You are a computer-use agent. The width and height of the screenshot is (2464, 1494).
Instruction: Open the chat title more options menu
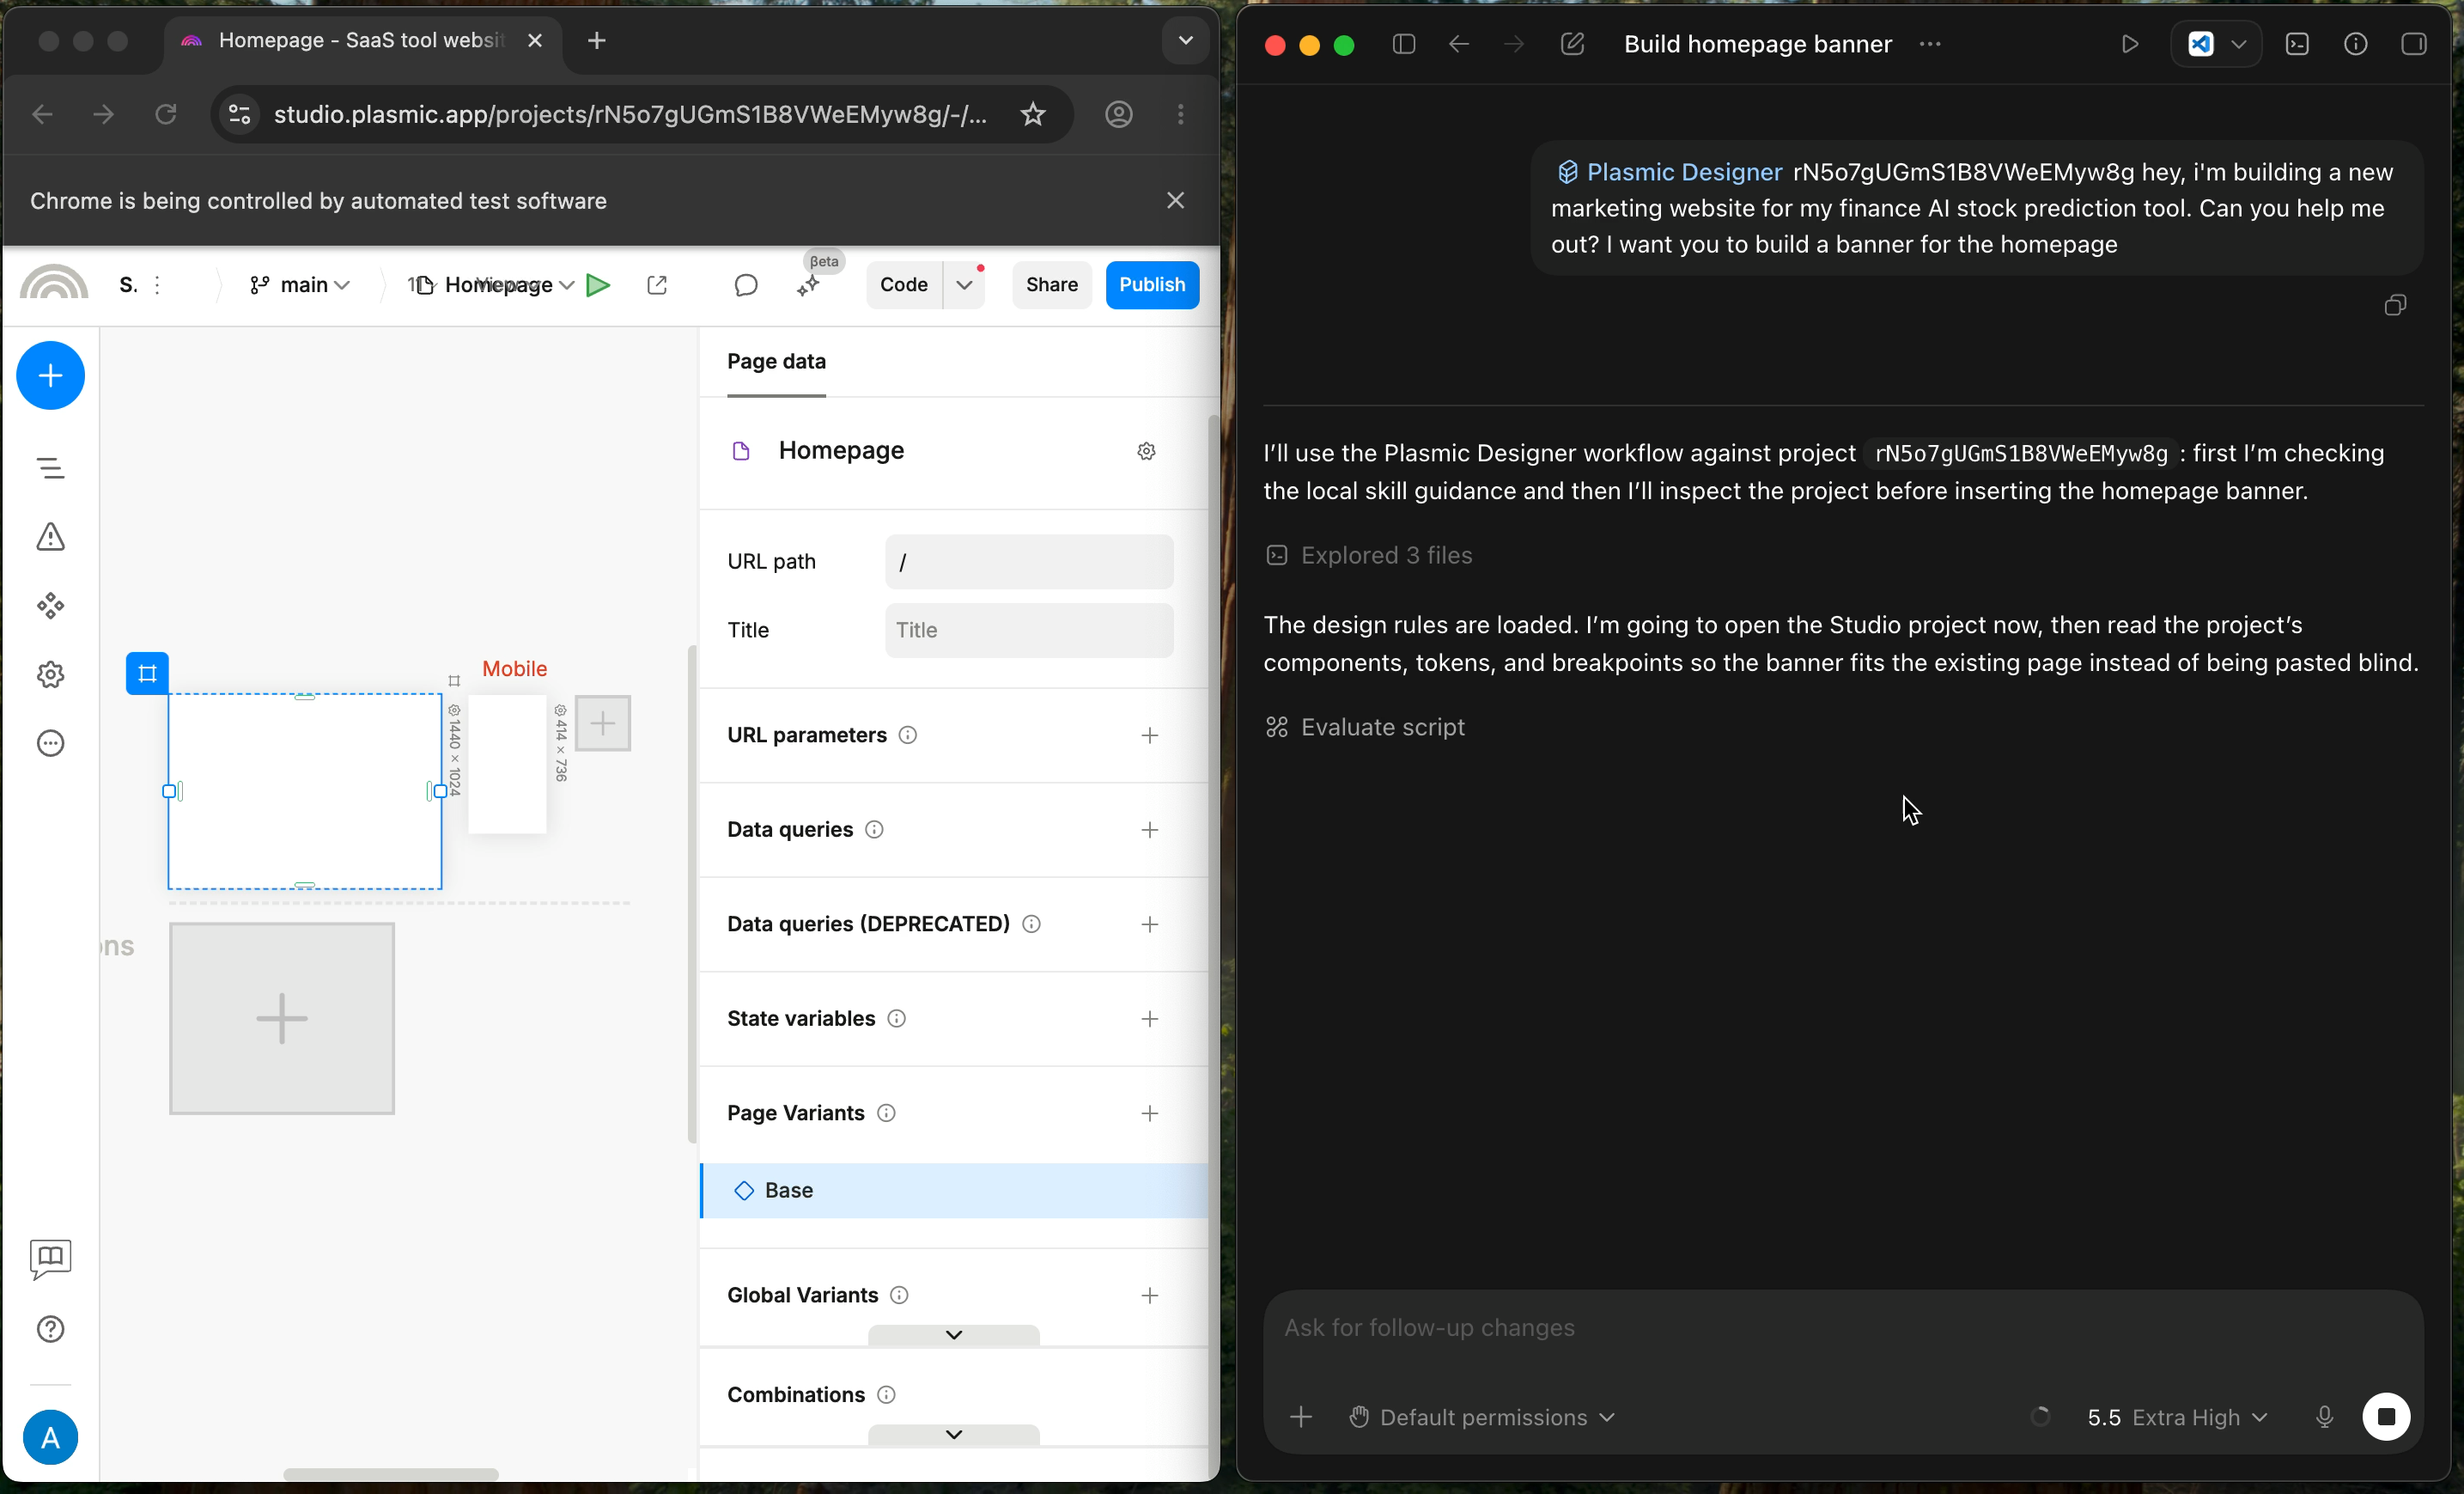[x=1930, y=44]
